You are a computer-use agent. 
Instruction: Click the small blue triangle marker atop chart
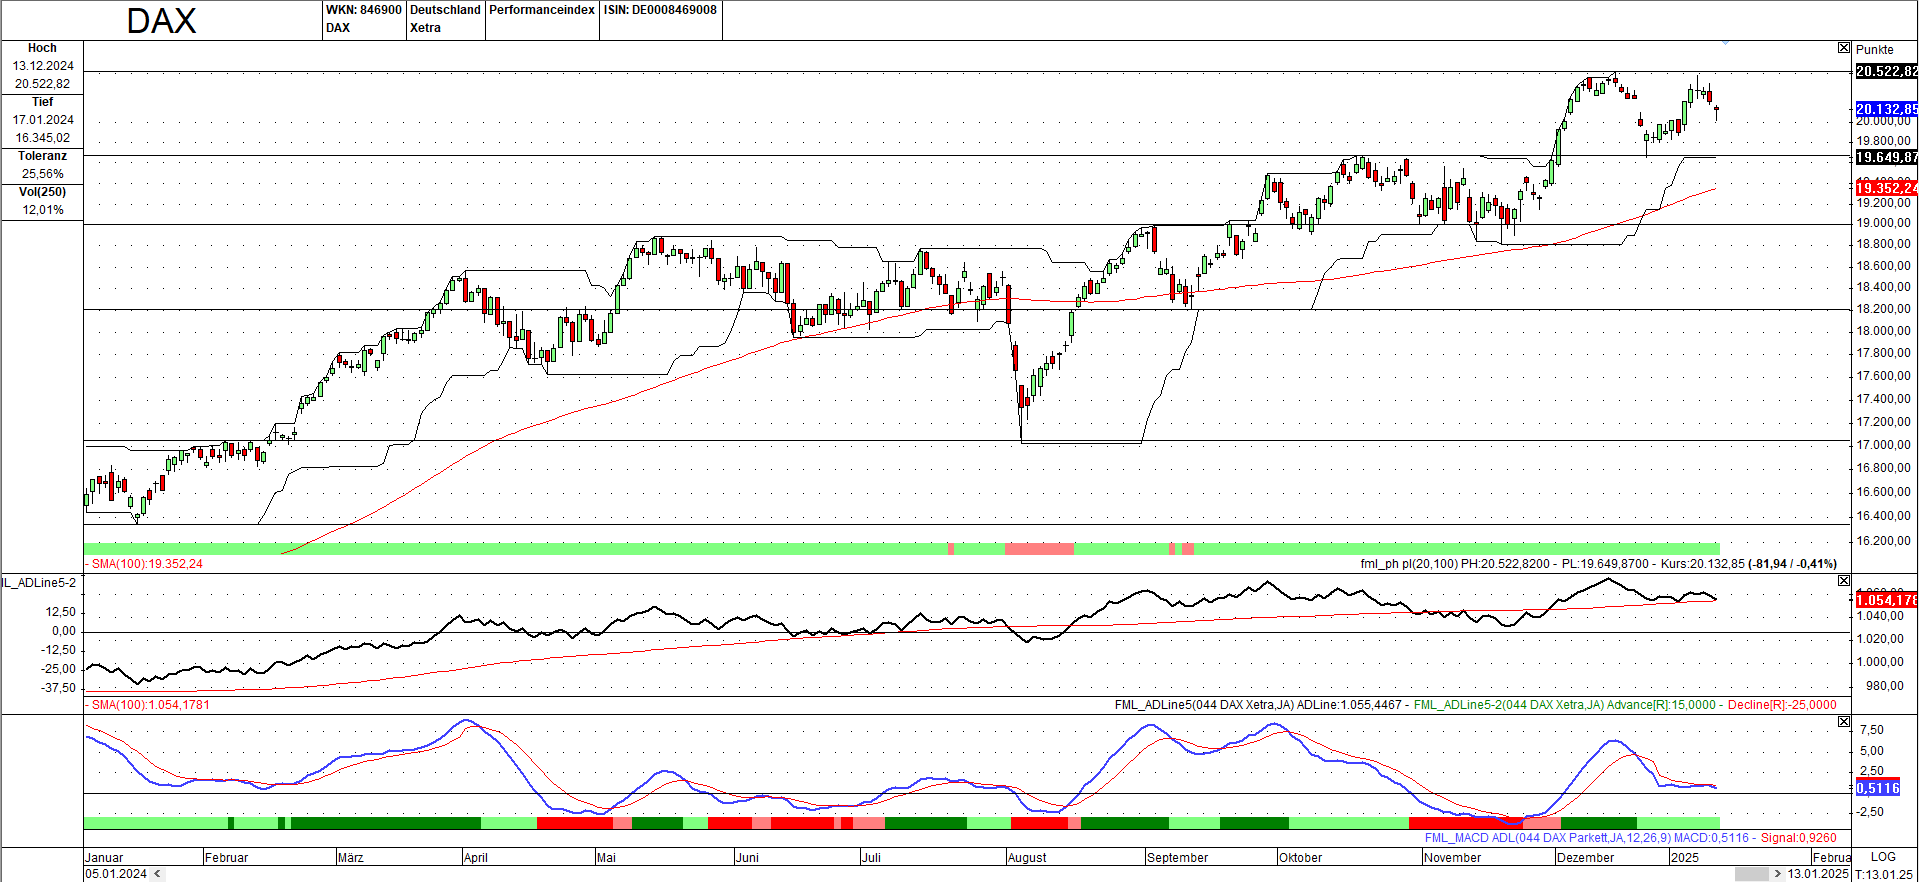1725,42
